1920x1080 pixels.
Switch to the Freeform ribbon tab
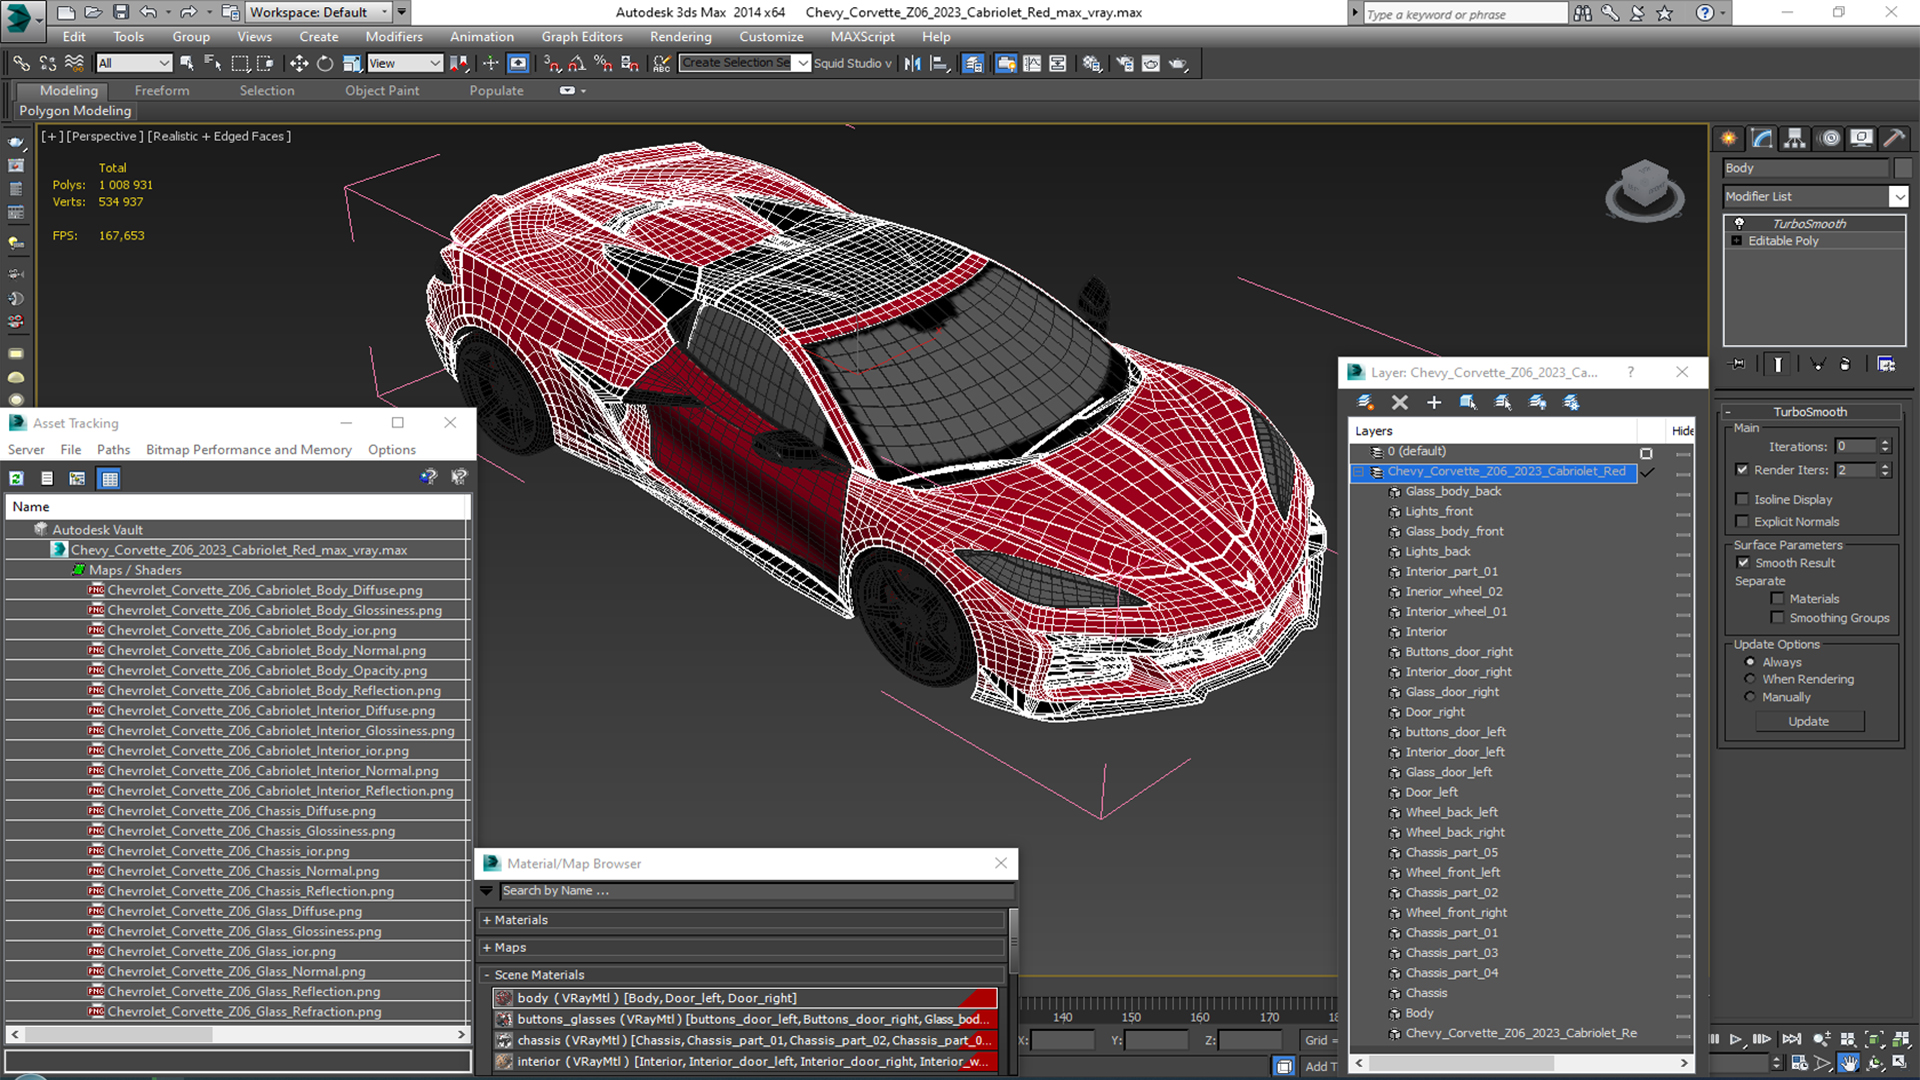[x=162, y=90]
